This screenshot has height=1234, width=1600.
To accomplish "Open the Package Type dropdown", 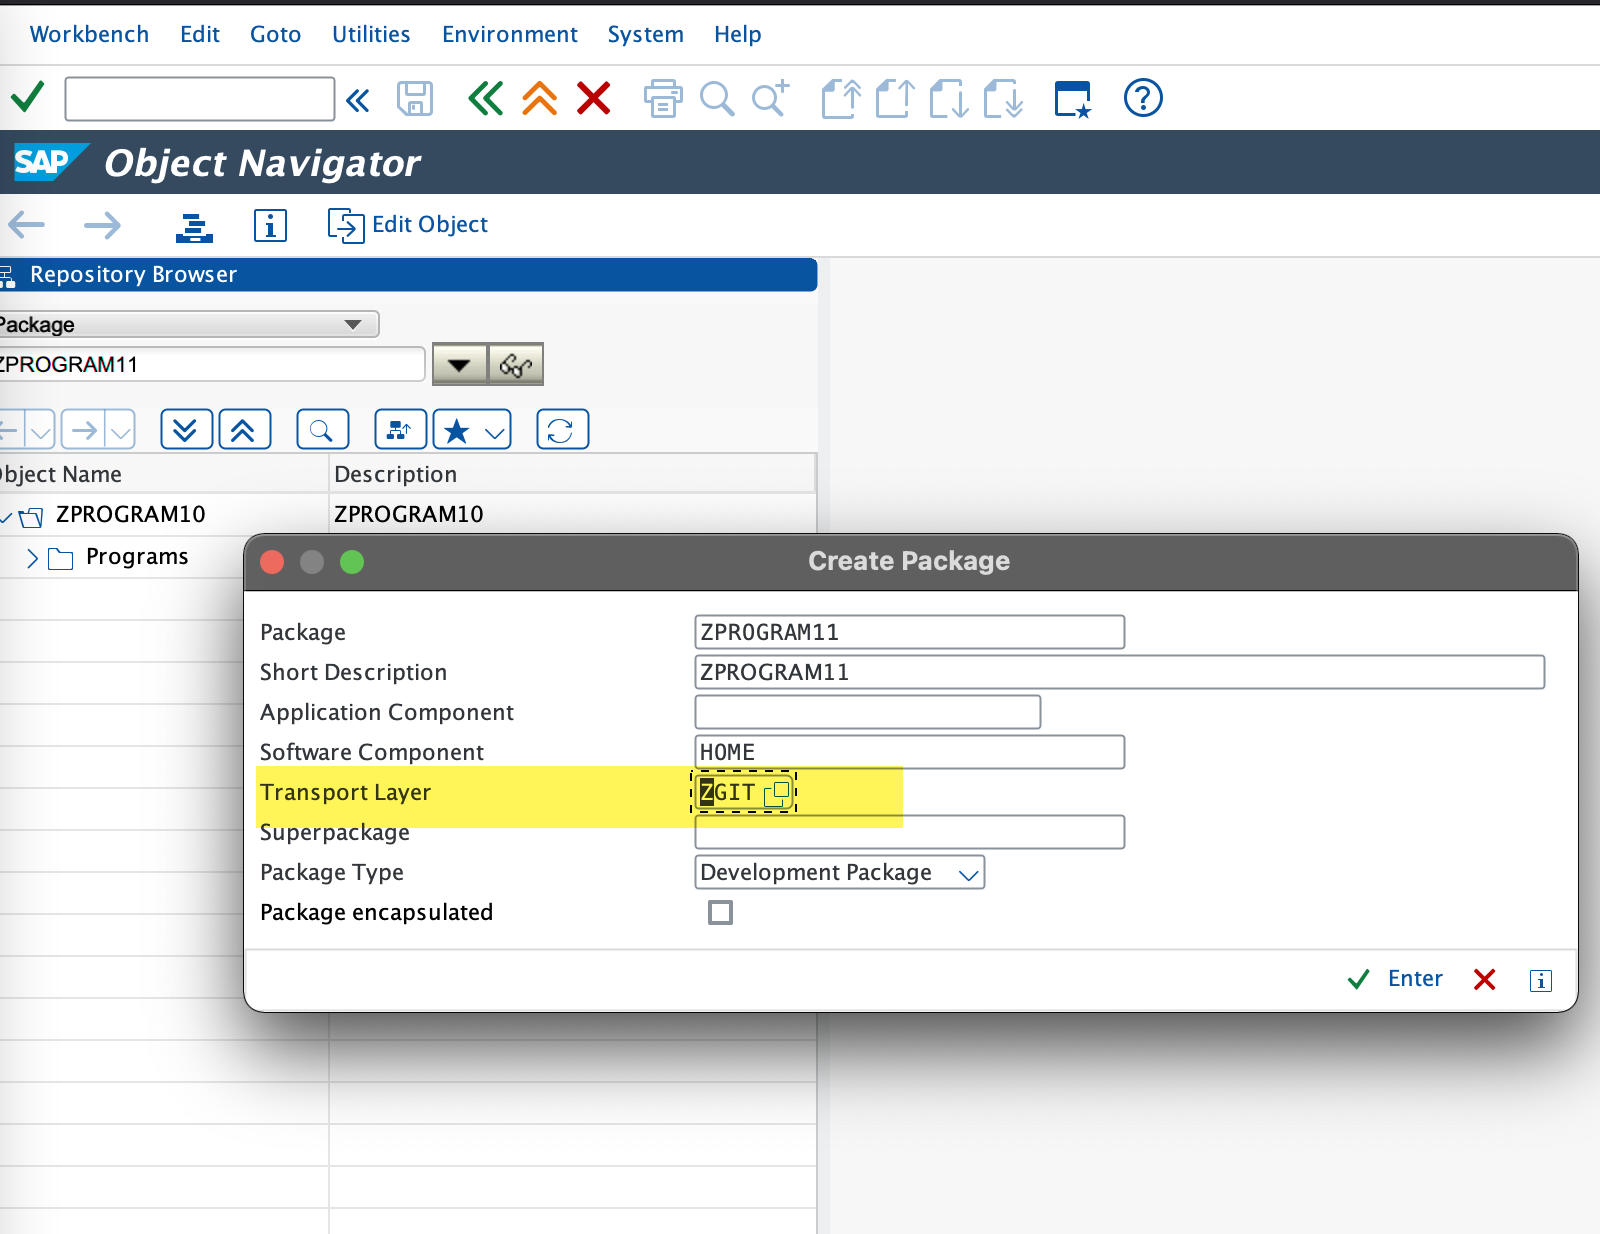I will coord(840,872).
